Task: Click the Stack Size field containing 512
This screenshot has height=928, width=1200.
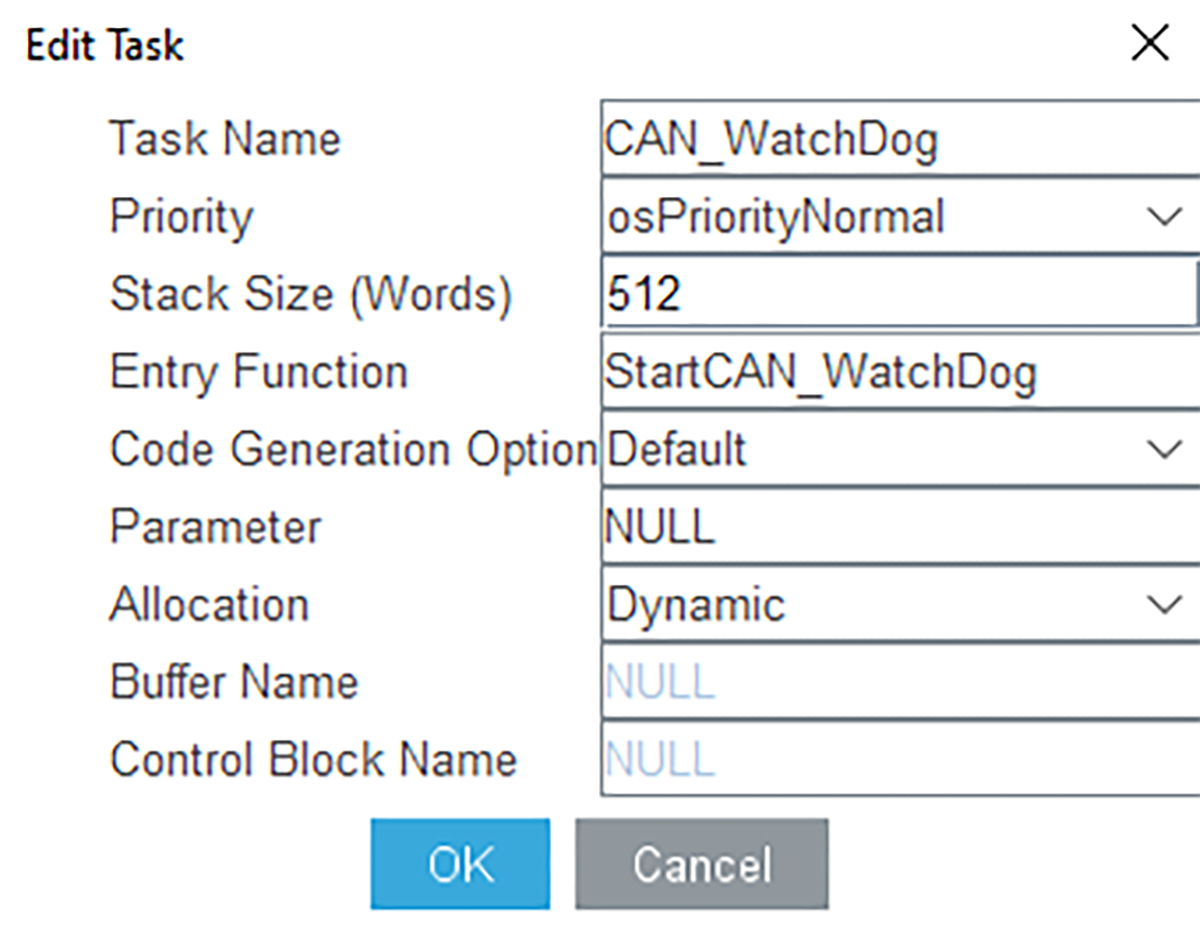Action: (x=898, y=295)
